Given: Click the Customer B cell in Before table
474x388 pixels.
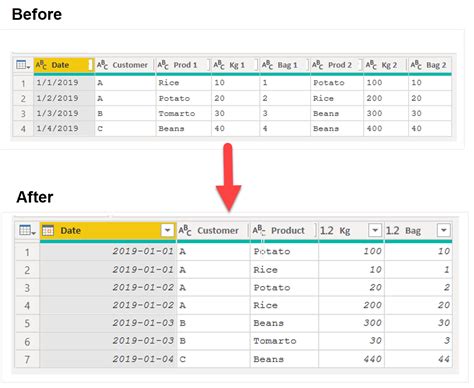Looking at the screenshot, I should coord(125,114).
